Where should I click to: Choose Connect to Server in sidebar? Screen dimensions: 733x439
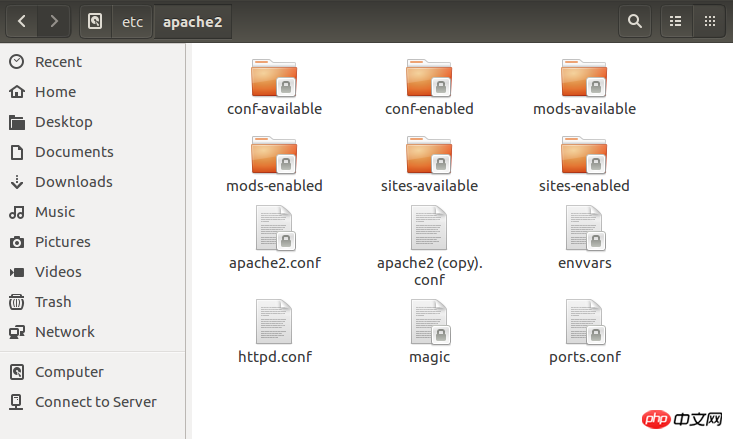pos(93,402)
